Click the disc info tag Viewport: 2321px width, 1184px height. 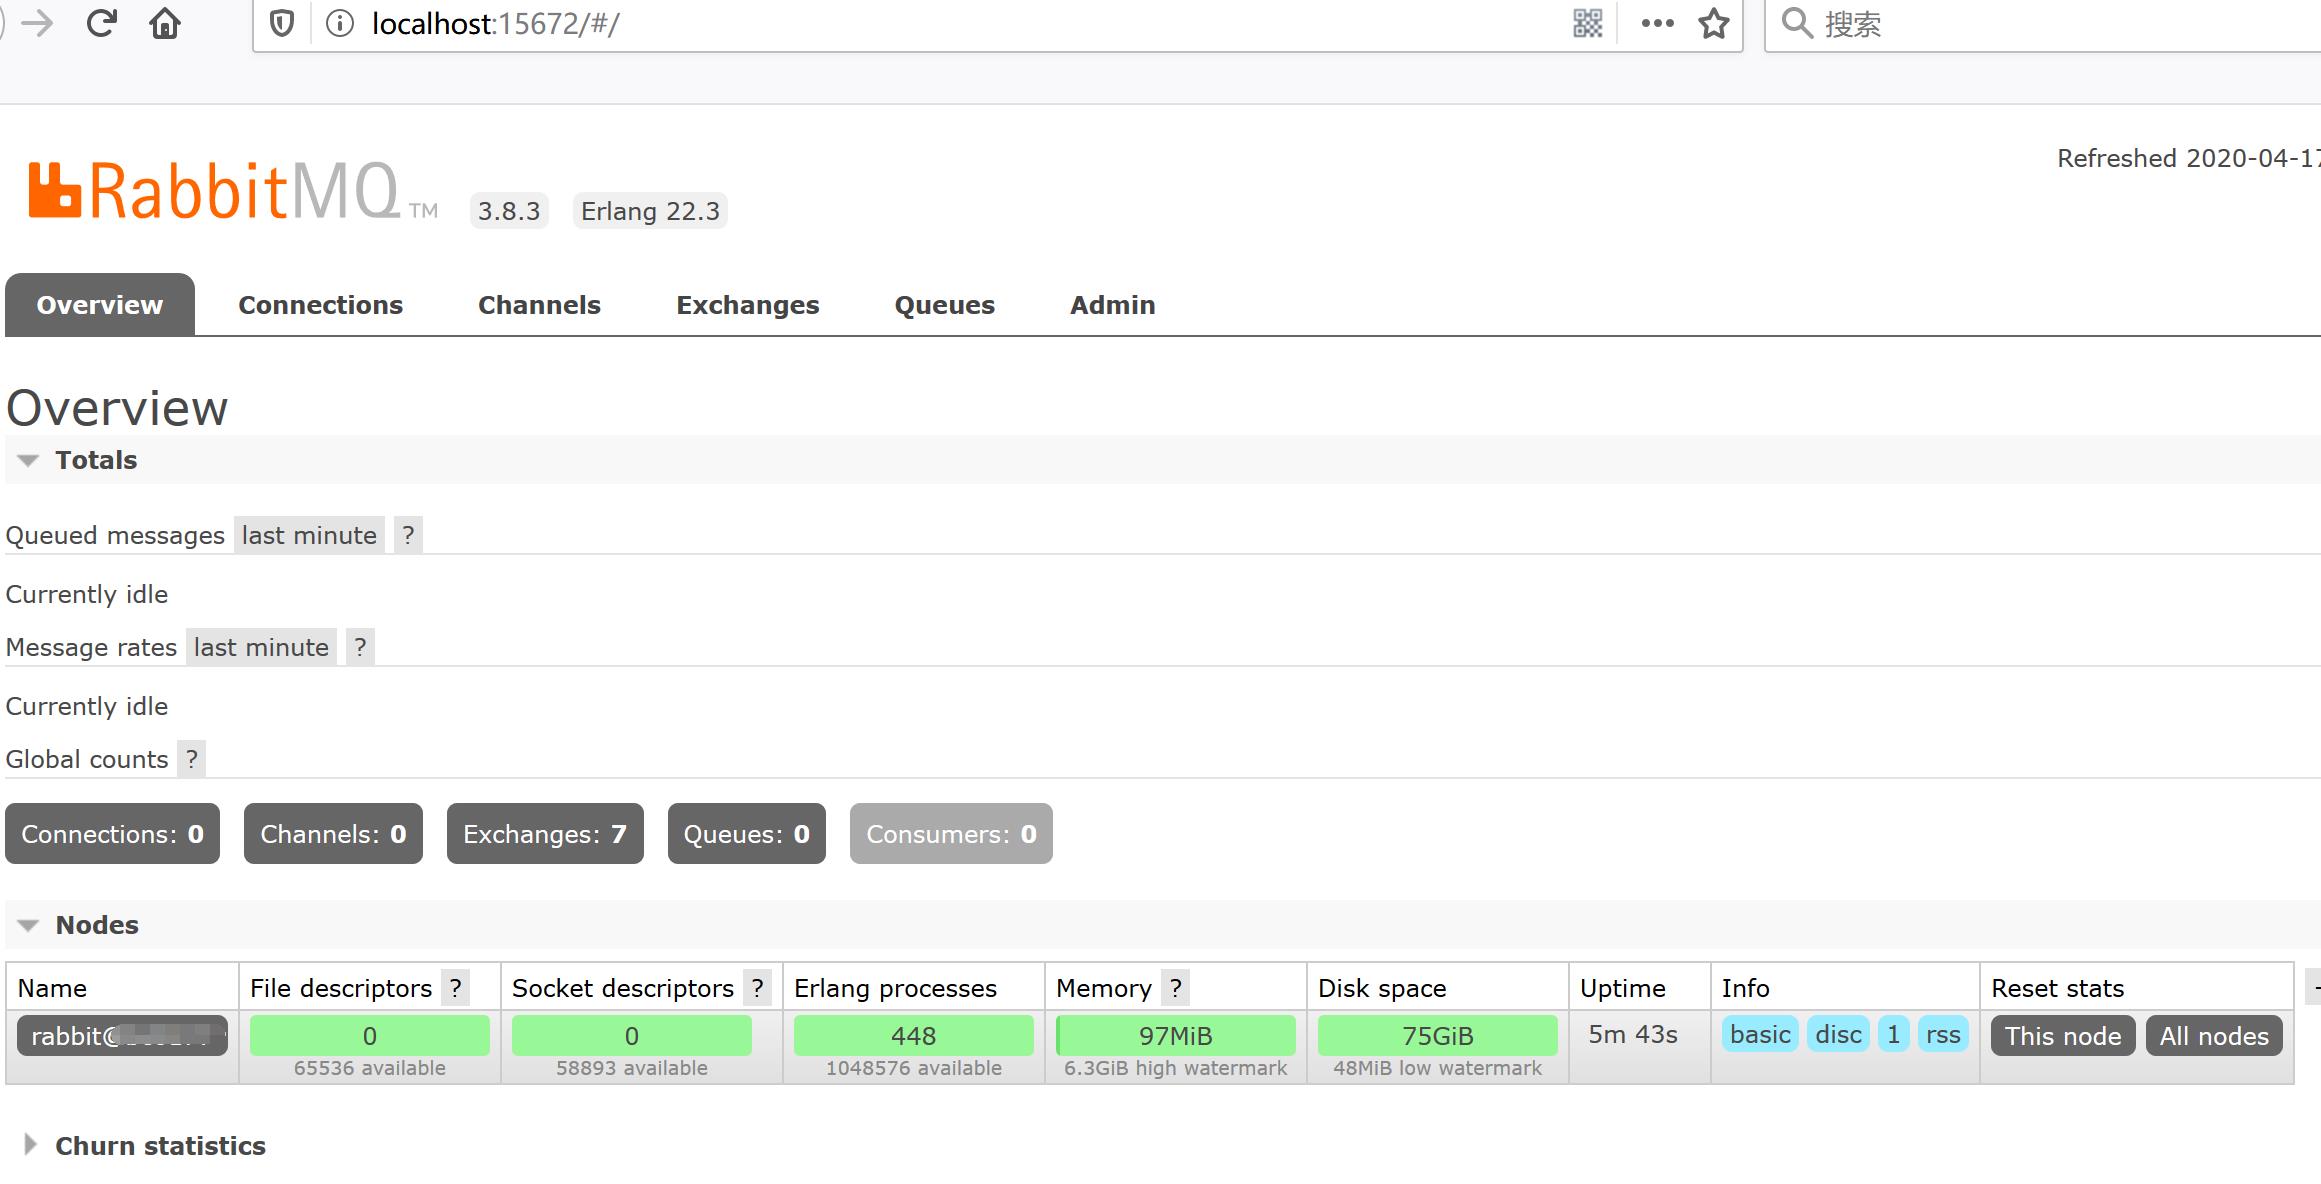point(1838,1034)
